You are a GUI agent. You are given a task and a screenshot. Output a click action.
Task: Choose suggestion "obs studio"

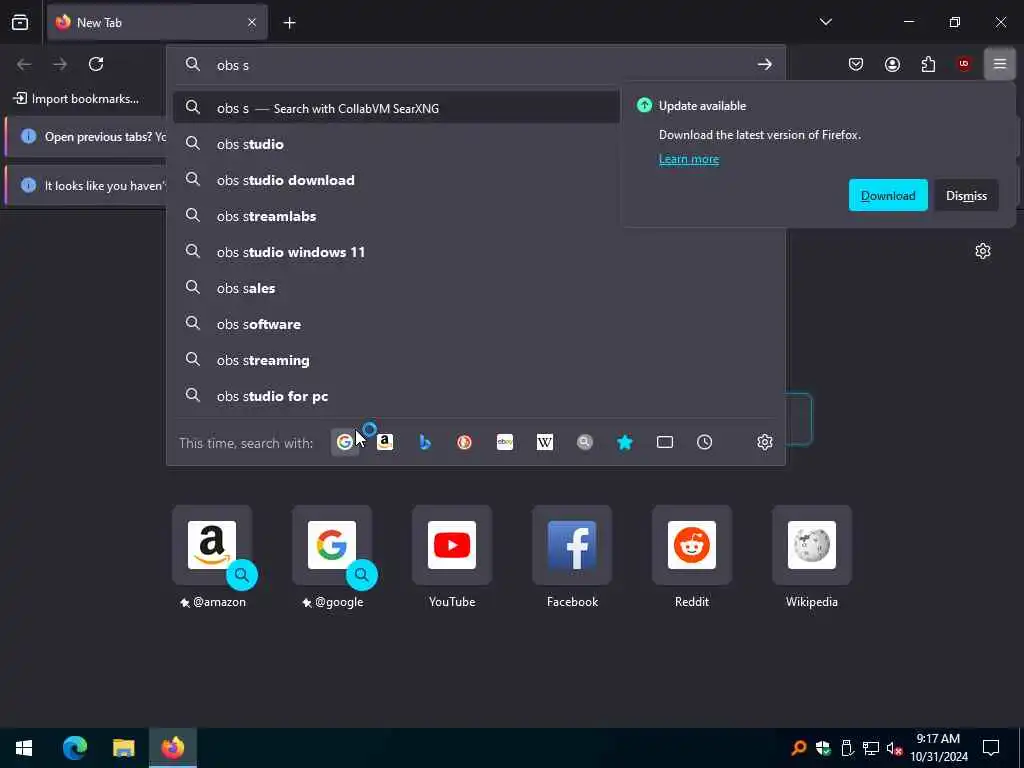click(x=475, y=144)
